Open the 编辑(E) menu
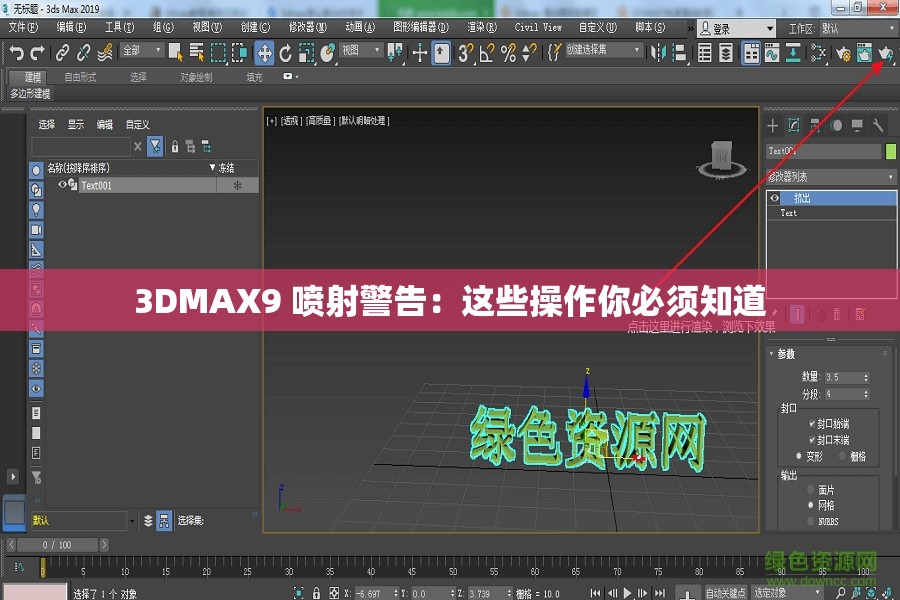The image size is (900, 600). pyautogui.click(x=71, y=27)
